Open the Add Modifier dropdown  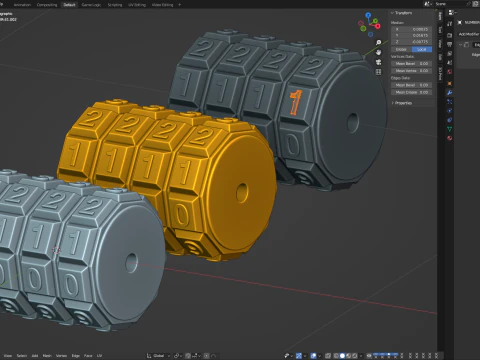point(469,34)
